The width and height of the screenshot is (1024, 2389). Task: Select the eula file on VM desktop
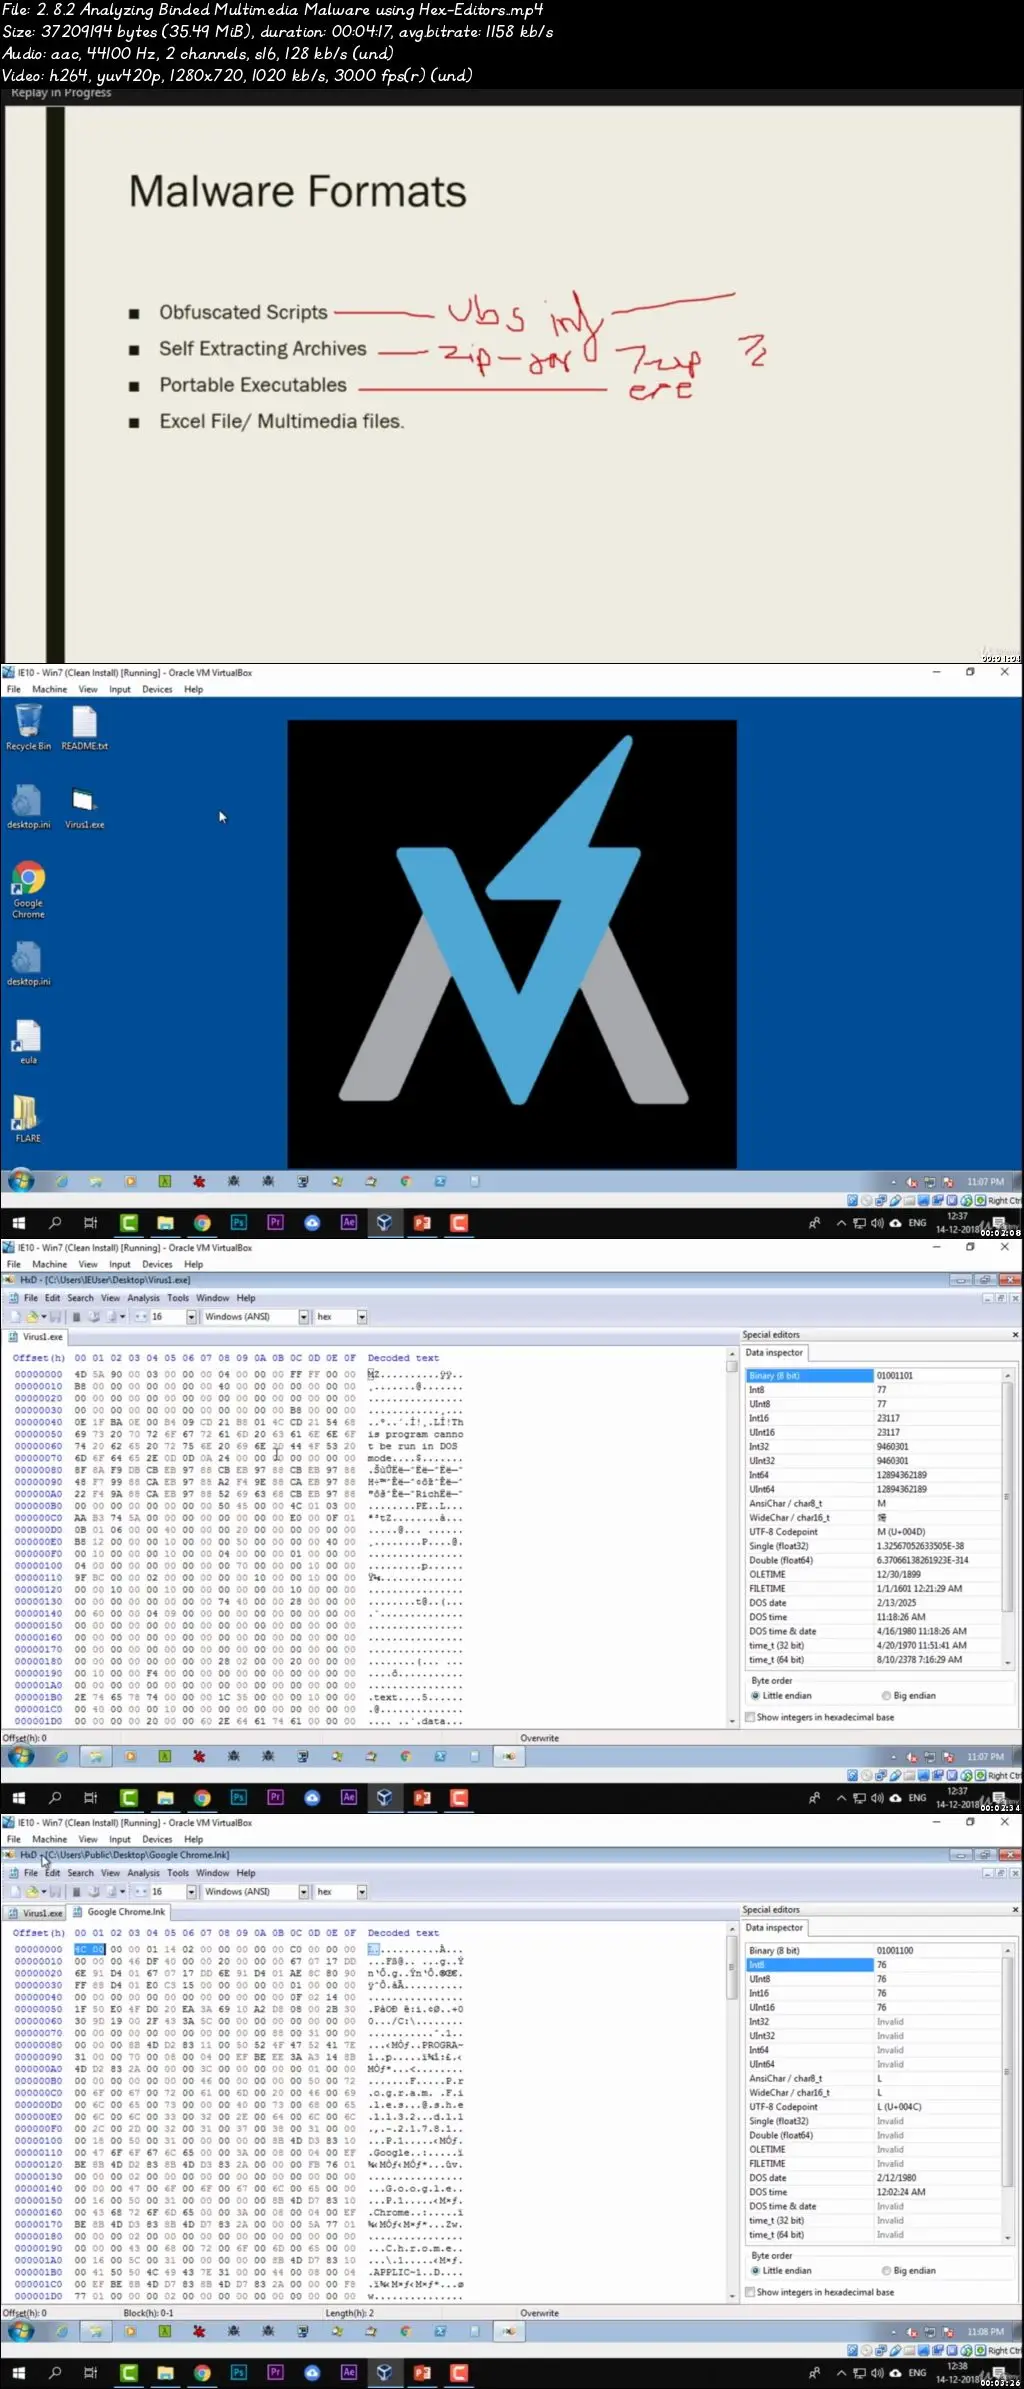tap(28, 1041)
